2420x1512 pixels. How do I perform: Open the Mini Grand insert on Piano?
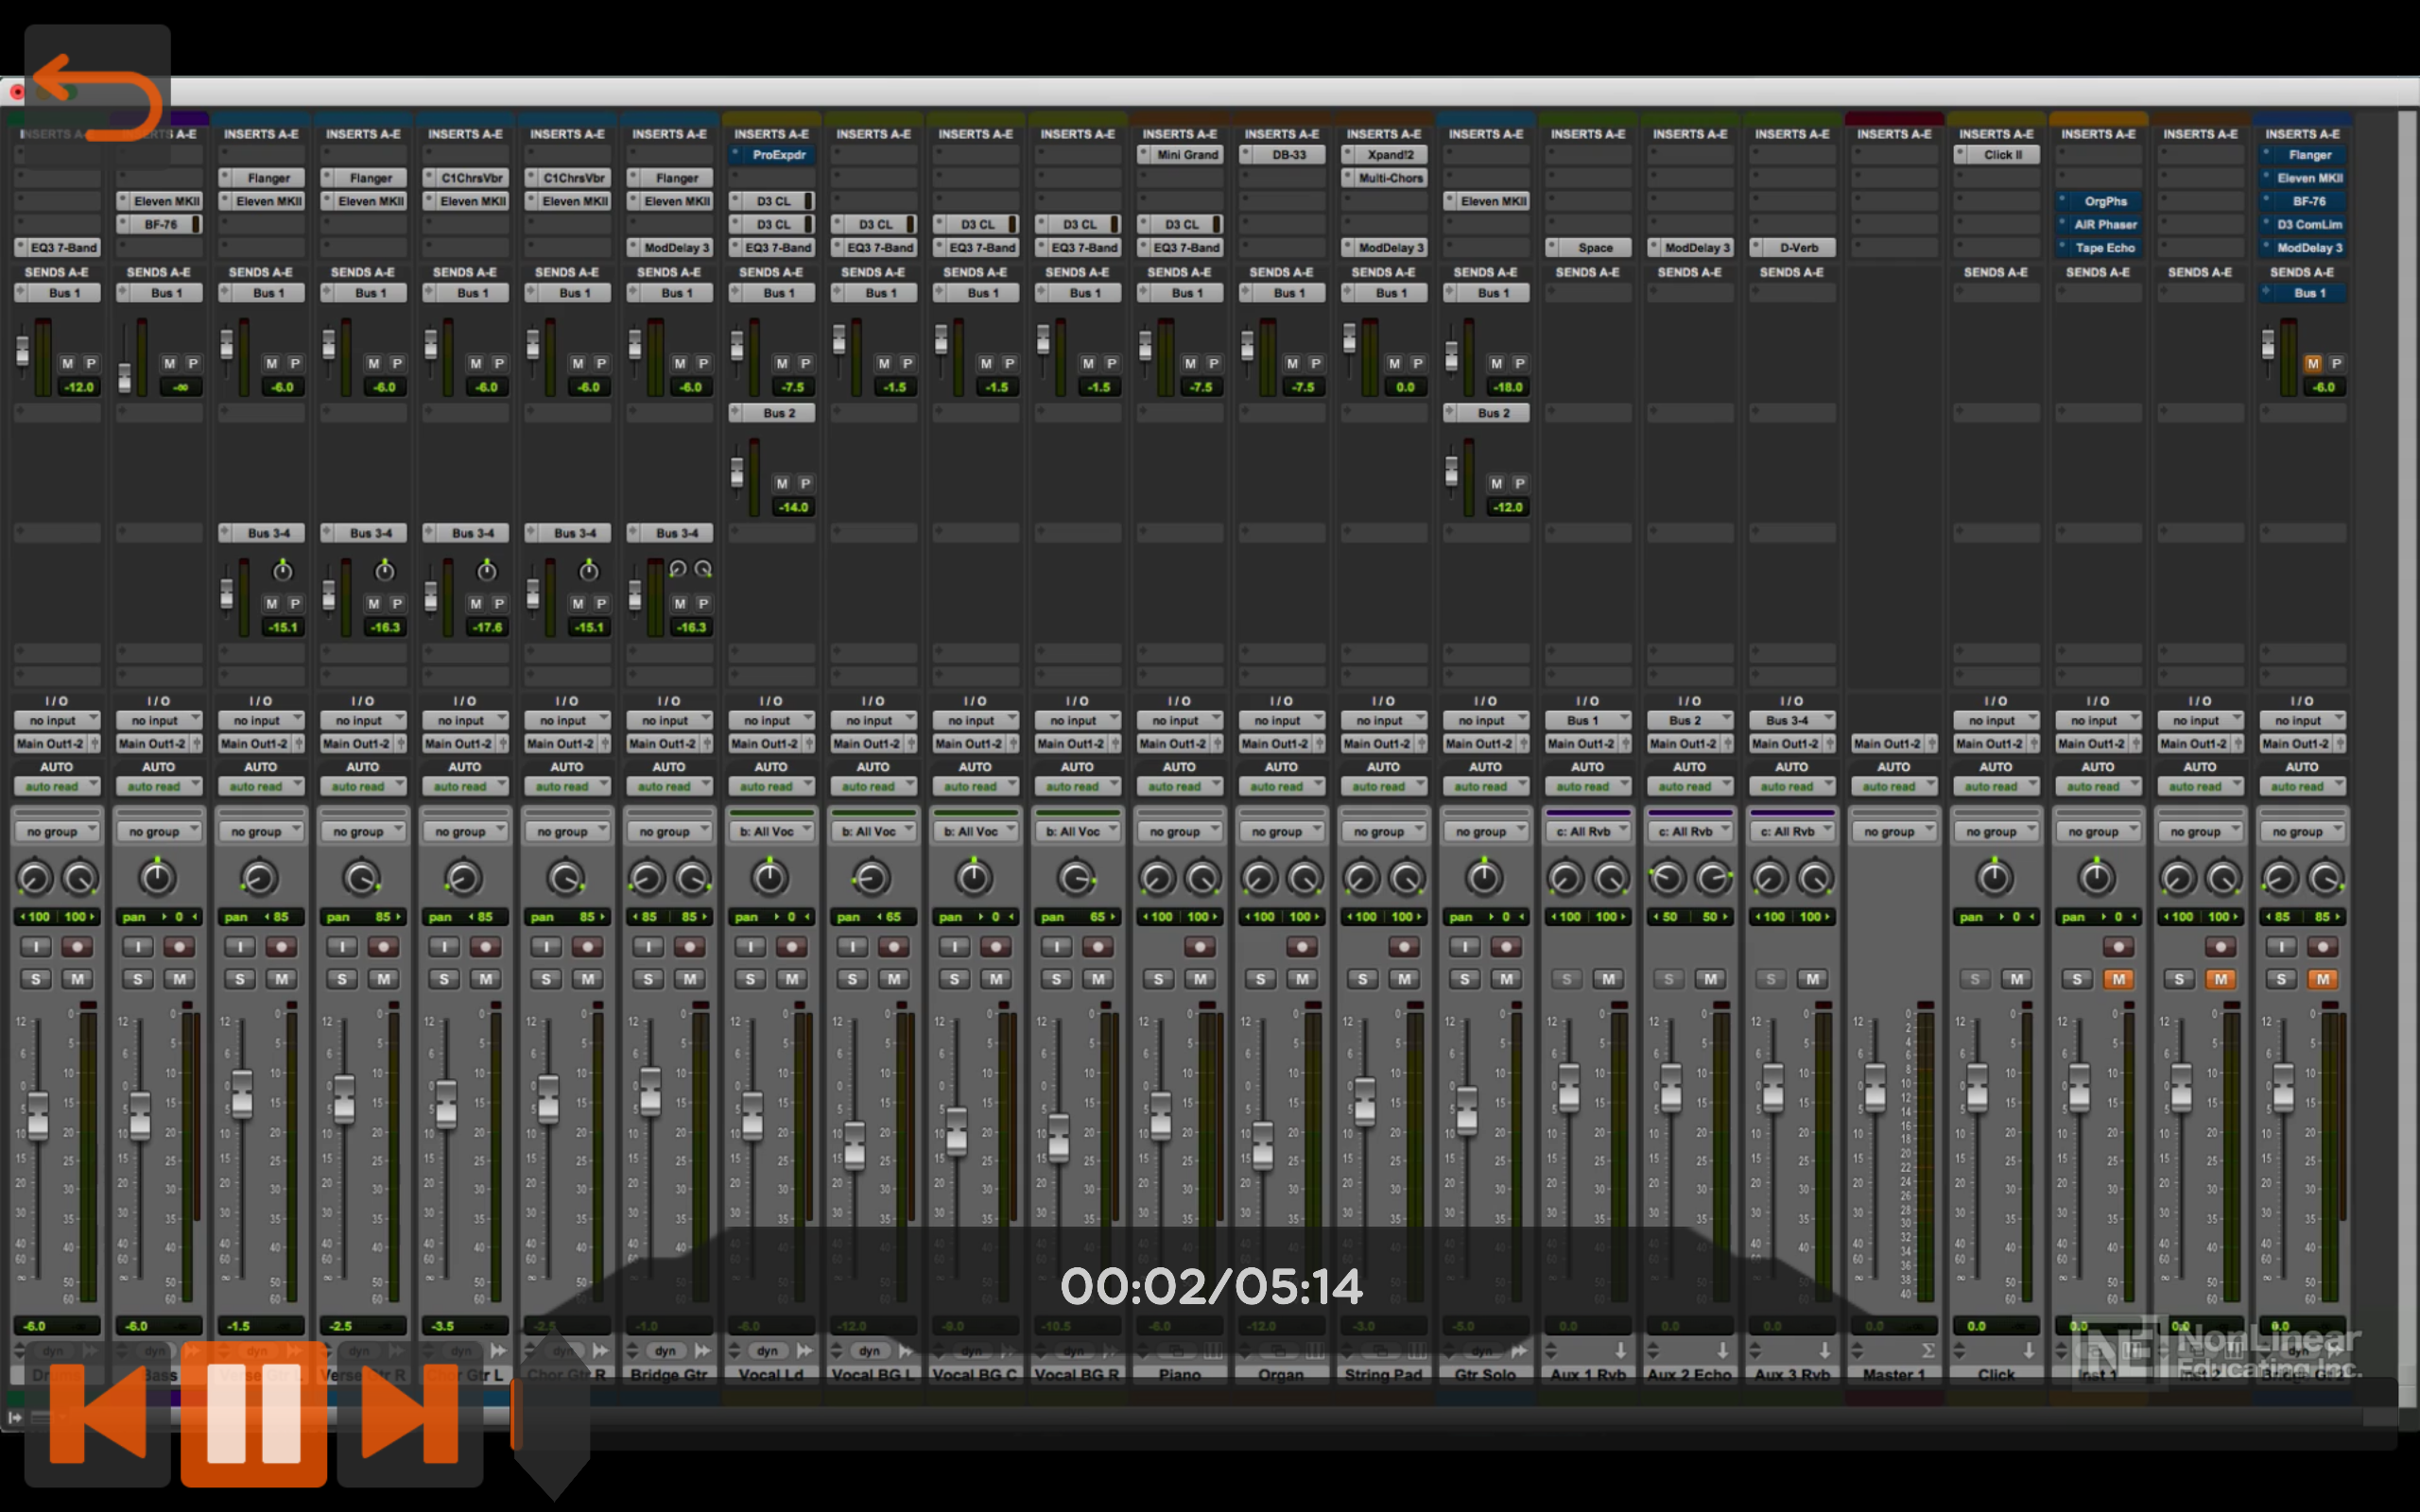[1180, 155]
